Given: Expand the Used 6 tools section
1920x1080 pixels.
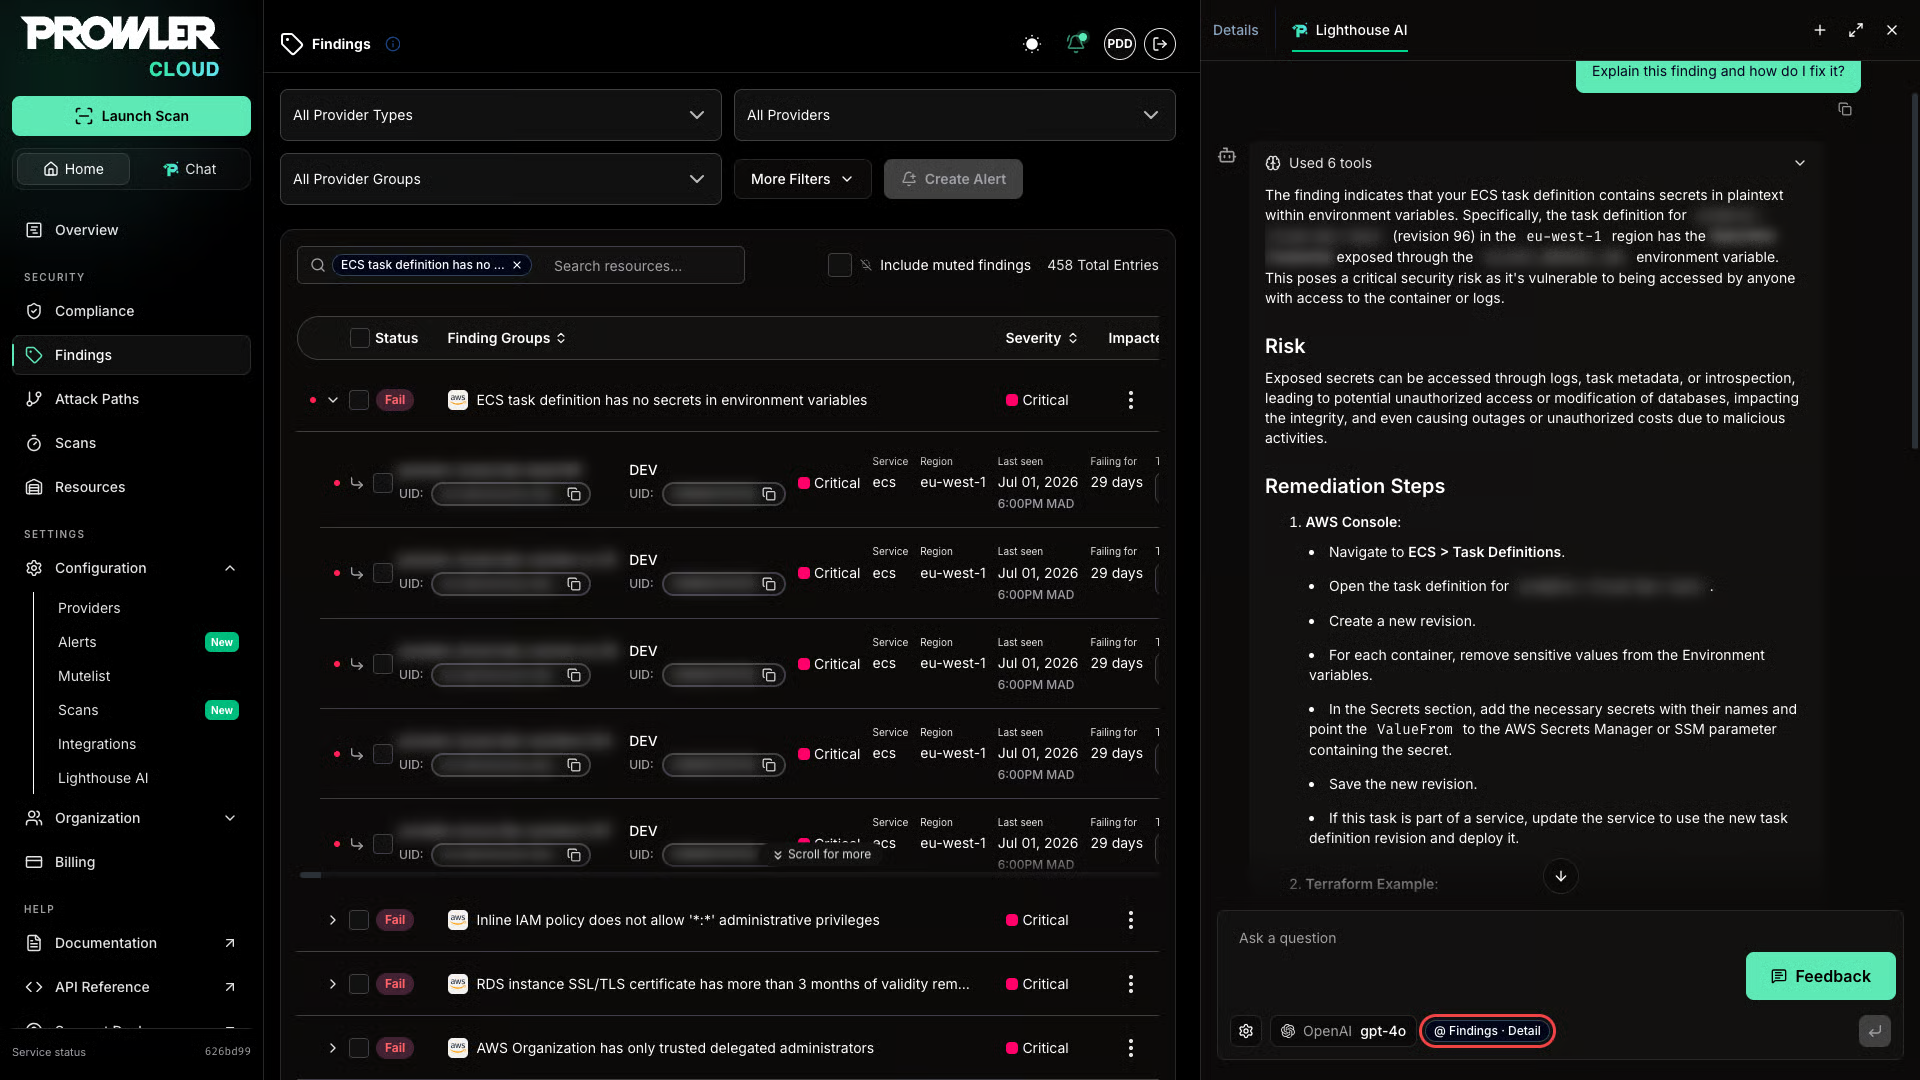Looking at the screenshot, I should 1536,163.
